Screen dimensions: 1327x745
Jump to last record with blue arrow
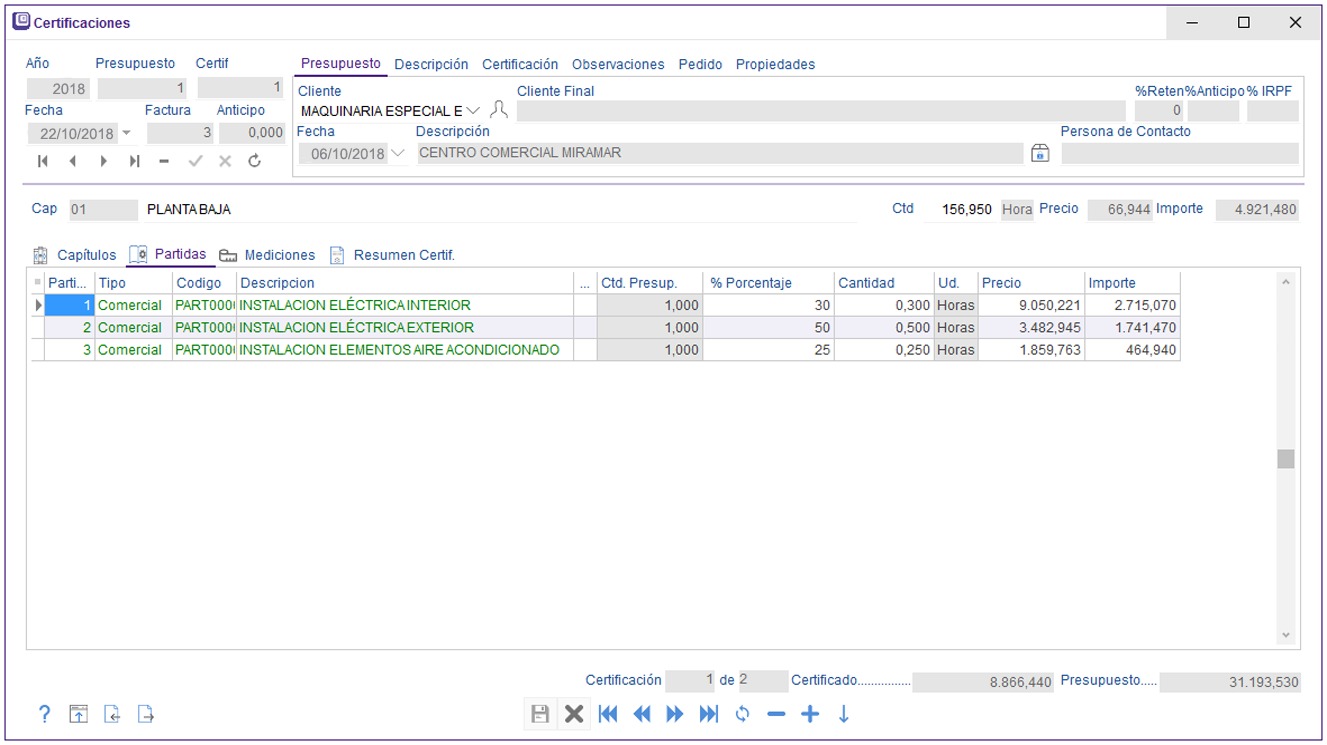[x=709, y=714]
